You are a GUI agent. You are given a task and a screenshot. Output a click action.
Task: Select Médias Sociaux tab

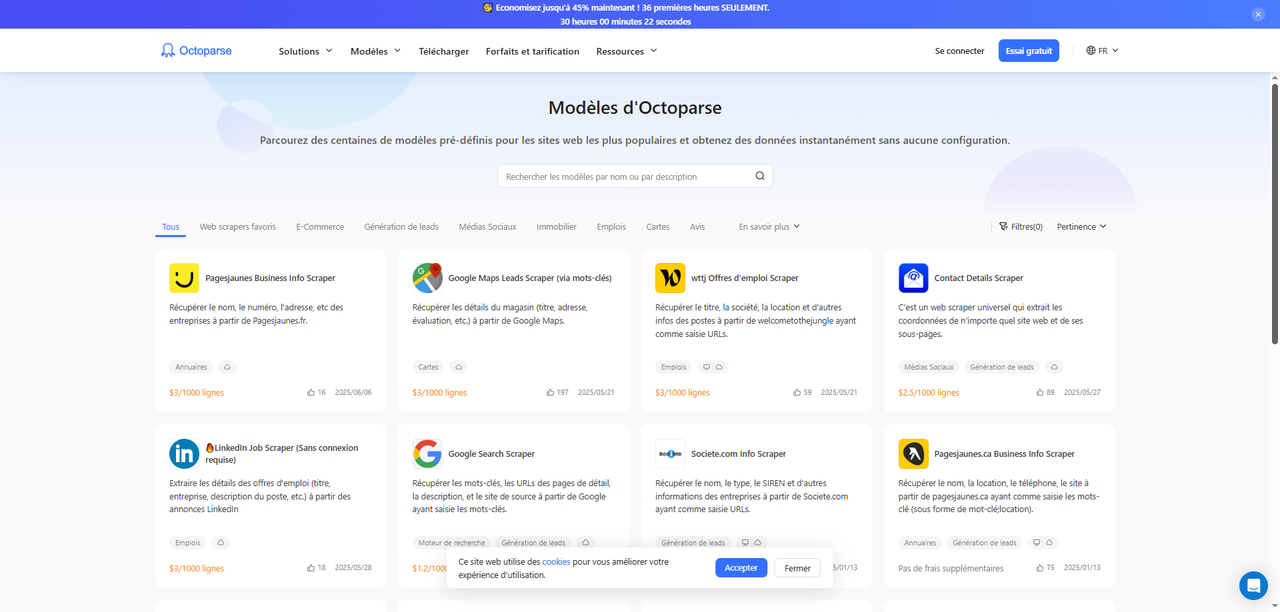(x=488, y=227)
